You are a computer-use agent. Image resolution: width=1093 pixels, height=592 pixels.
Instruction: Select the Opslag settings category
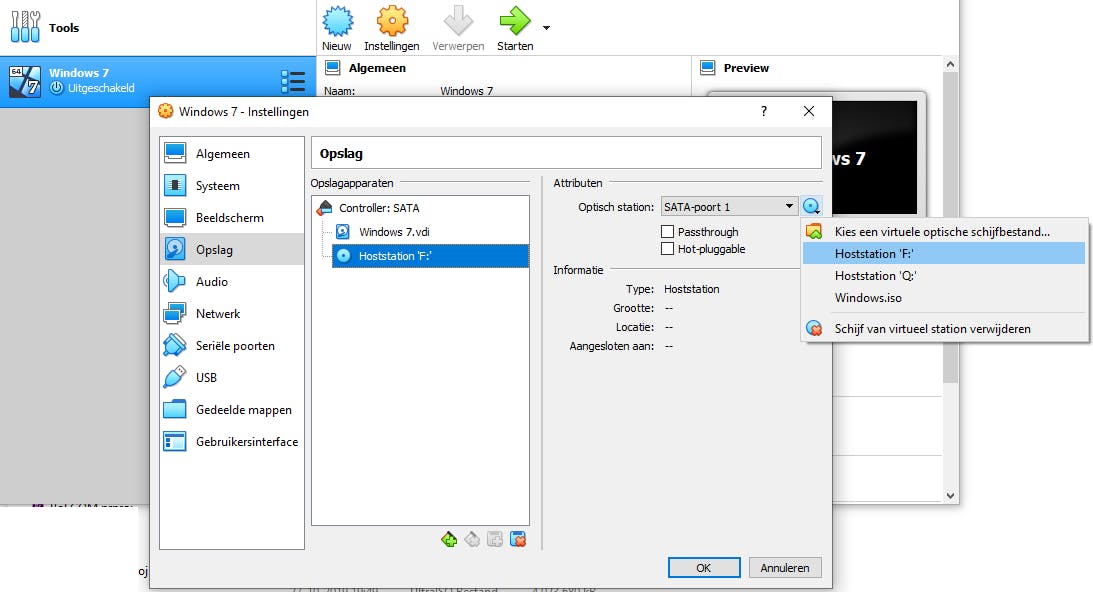click(231, 250)
